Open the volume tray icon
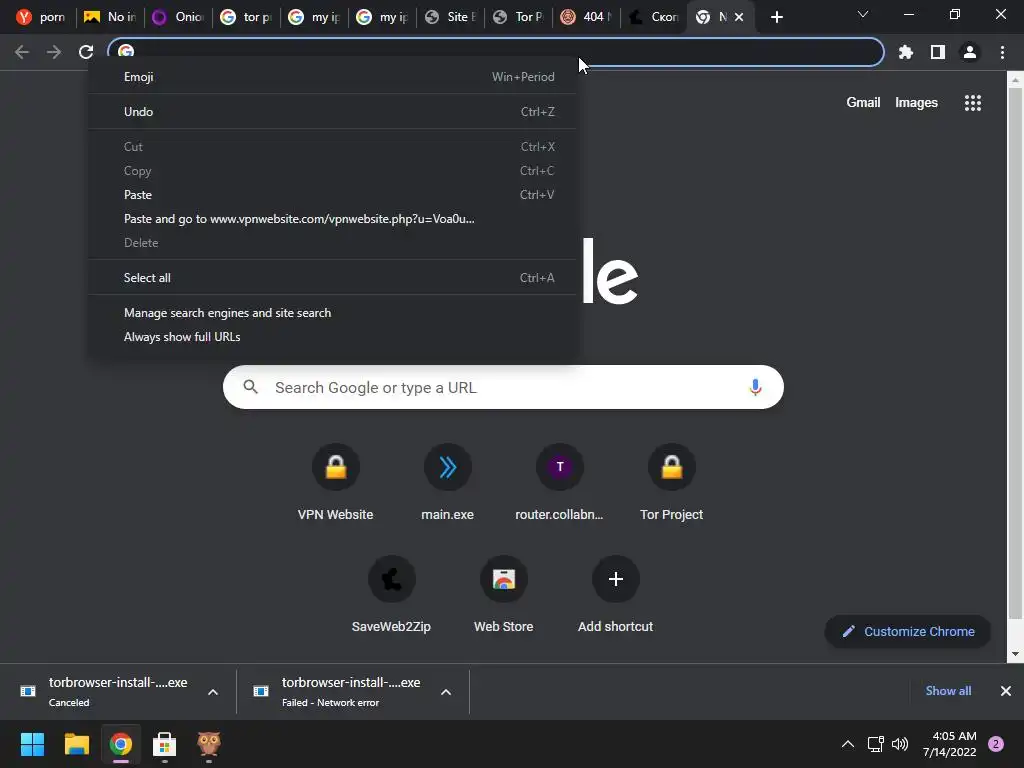1024x768 pixels. [x=900, y=744]
